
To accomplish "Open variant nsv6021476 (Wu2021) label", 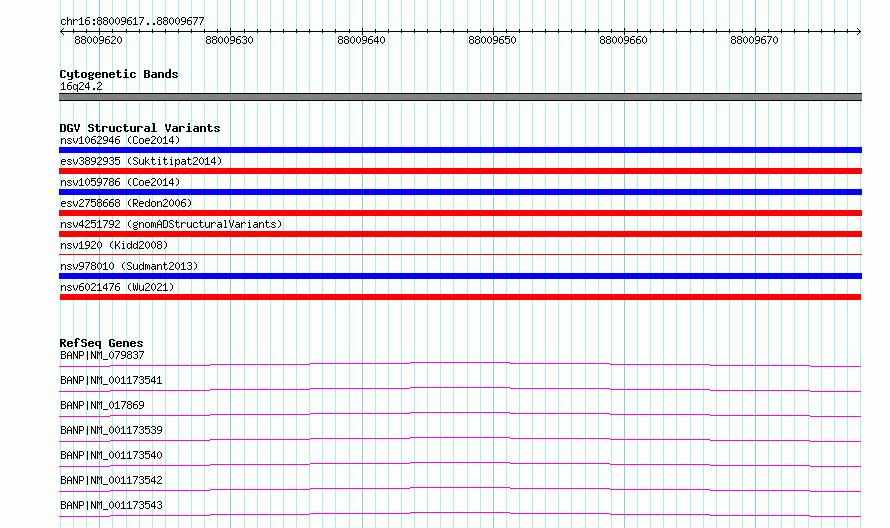I will (117, 287).
